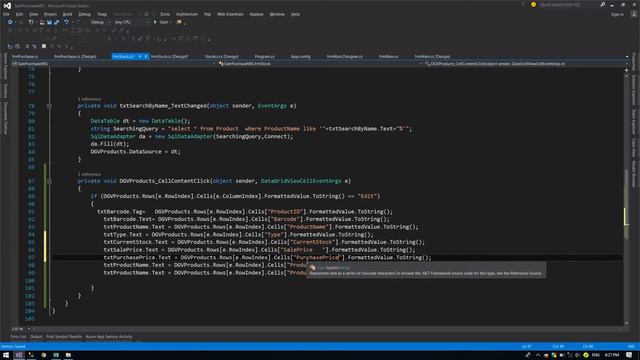Click the horizontal scrollbar of code editor
640x360 pixels.
tap(327, 329)
